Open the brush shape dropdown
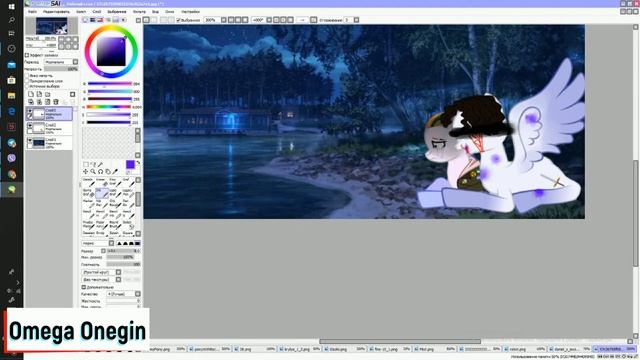 (x=102, y=272)
